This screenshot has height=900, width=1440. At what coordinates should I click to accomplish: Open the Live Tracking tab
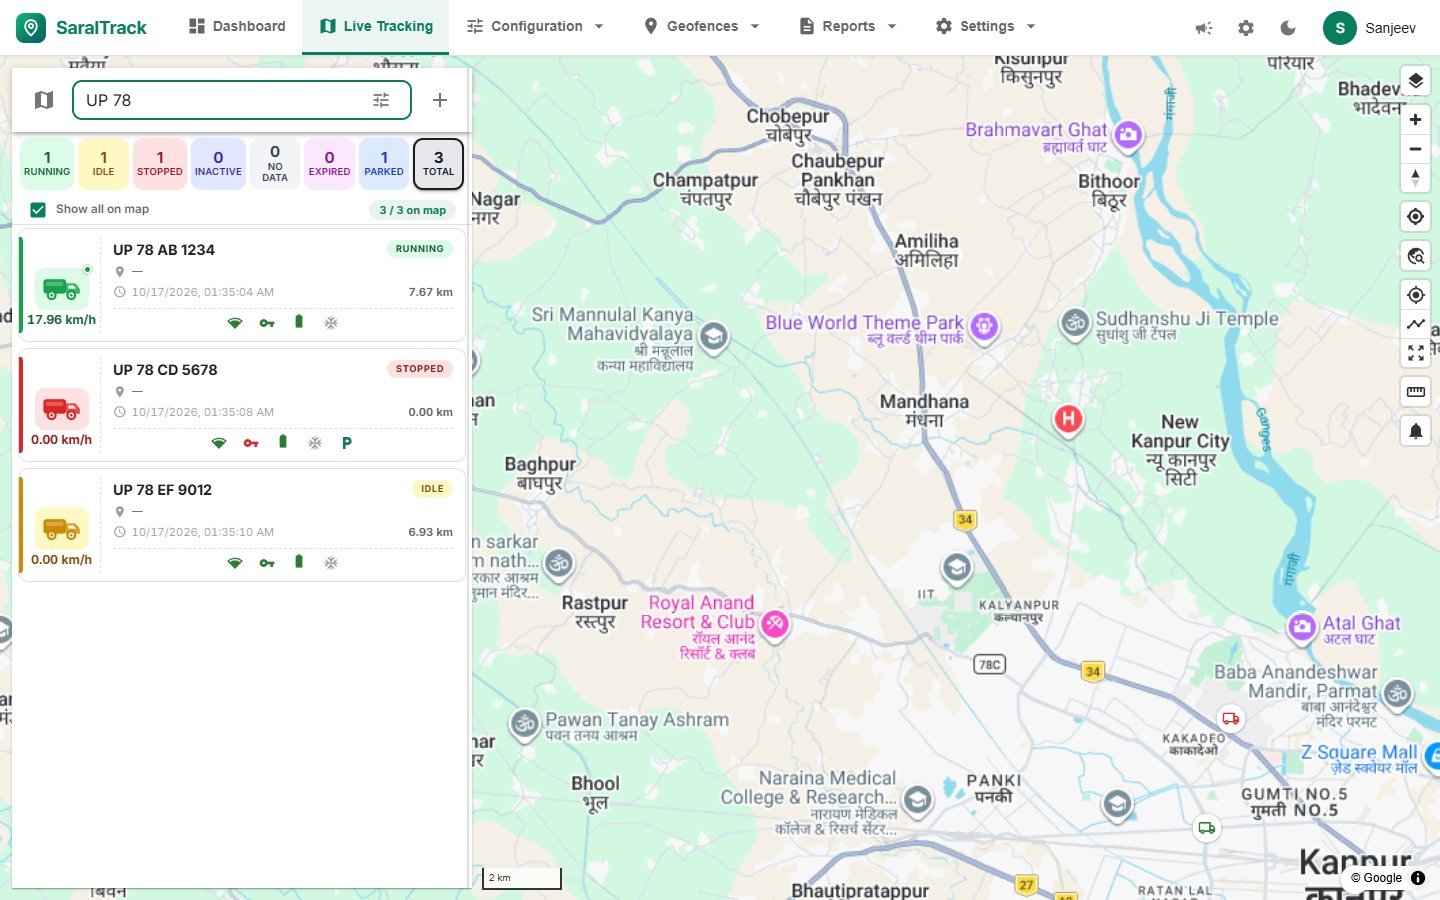click(x=376, y=27)
